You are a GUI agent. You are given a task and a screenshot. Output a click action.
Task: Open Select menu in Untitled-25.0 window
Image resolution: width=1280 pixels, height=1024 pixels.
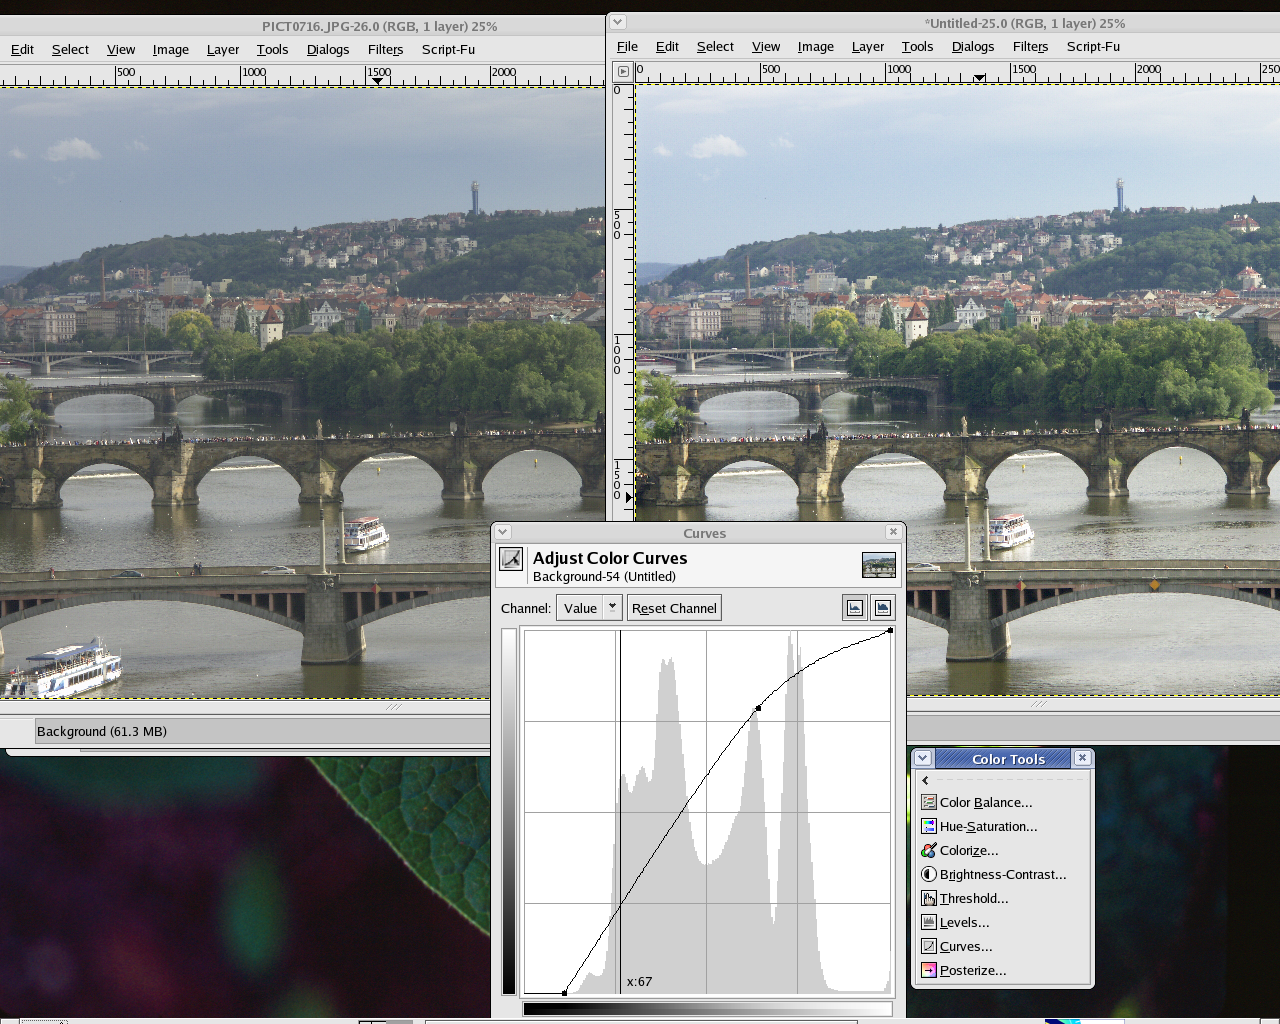(x=715, y=46)
